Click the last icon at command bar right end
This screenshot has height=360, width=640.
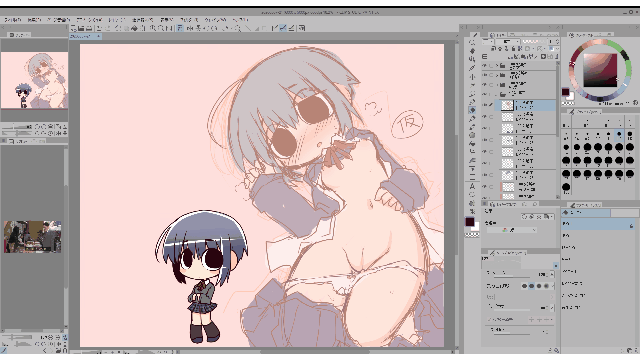(302, 28)
